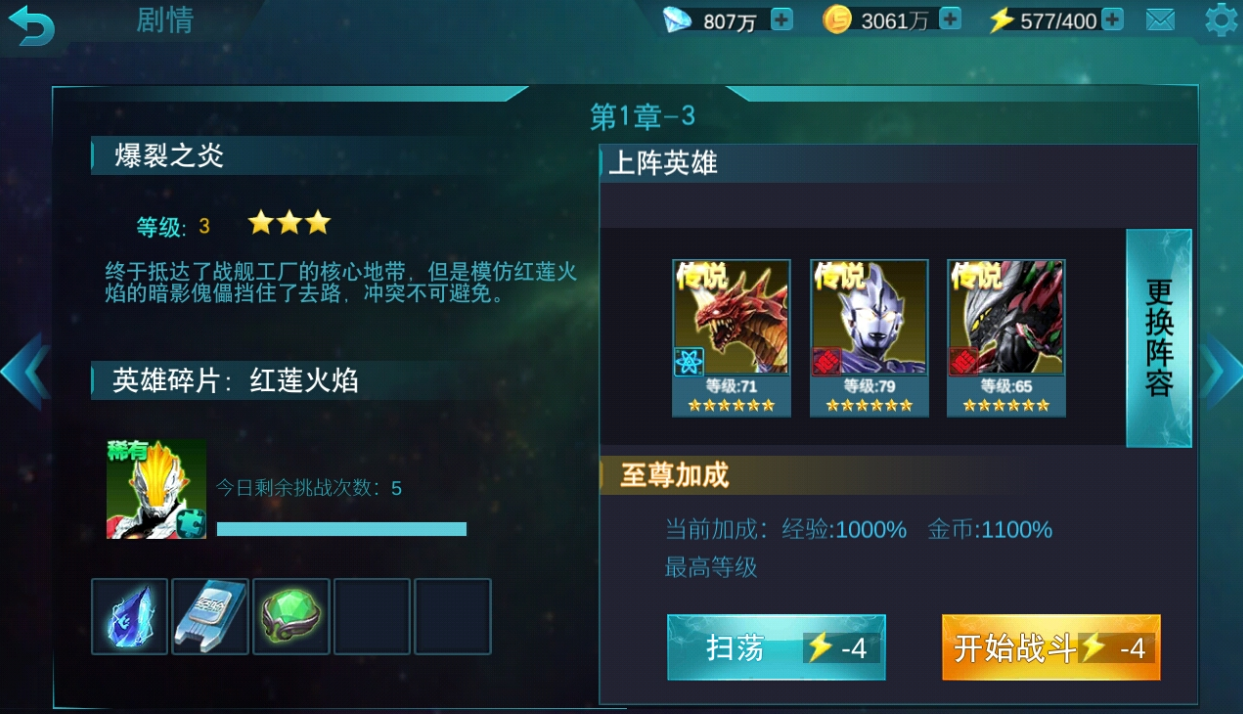Select the red dragon hero level 71
The image size is (1243, 714).
(731, 338)
